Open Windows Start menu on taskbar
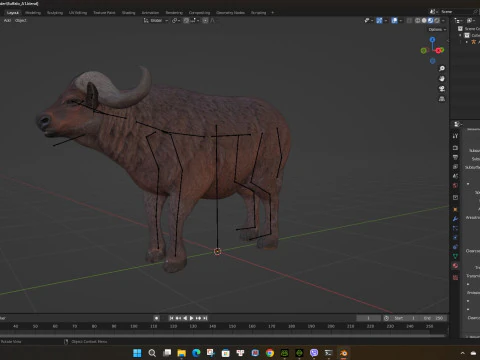Viewport: 480px width, 360px height. (137, 353)
